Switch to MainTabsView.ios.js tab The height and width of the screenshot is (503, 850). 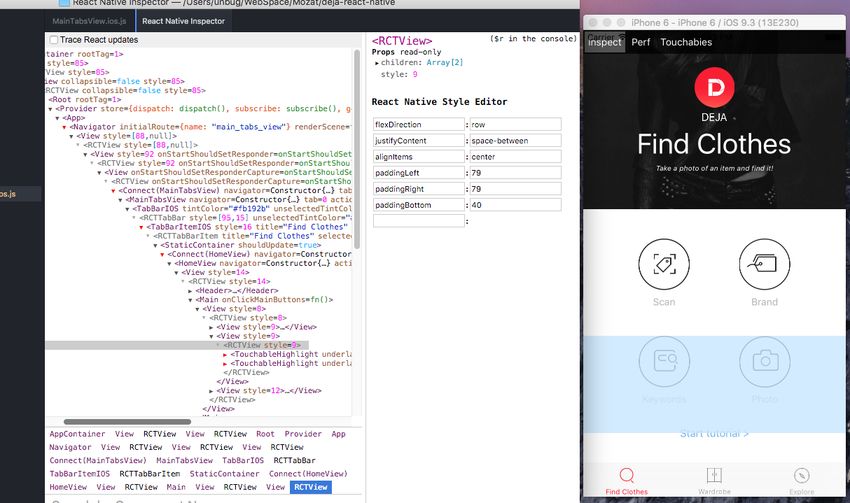(x=89, y=21)
